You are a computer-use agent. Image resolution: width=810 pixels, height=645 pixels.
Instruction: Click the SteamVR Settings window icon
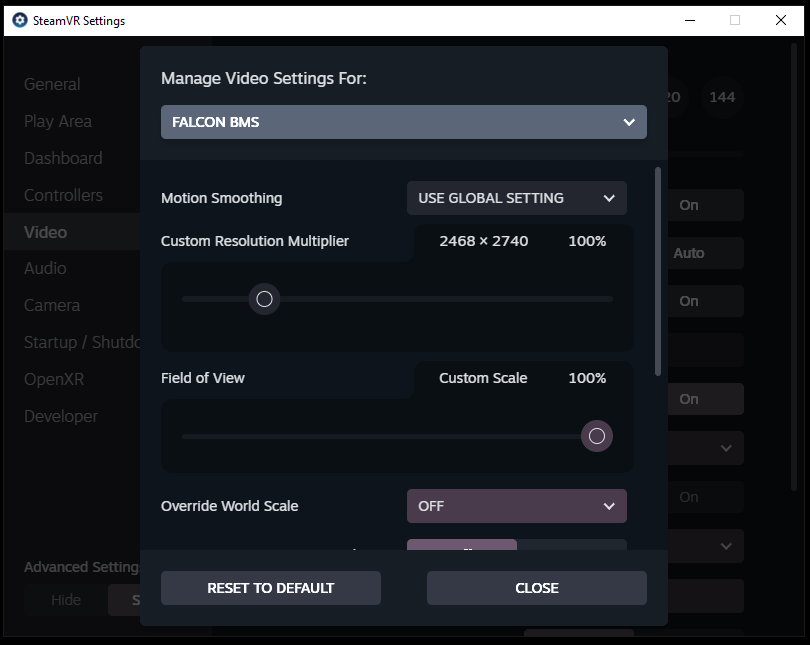(20, 21)
